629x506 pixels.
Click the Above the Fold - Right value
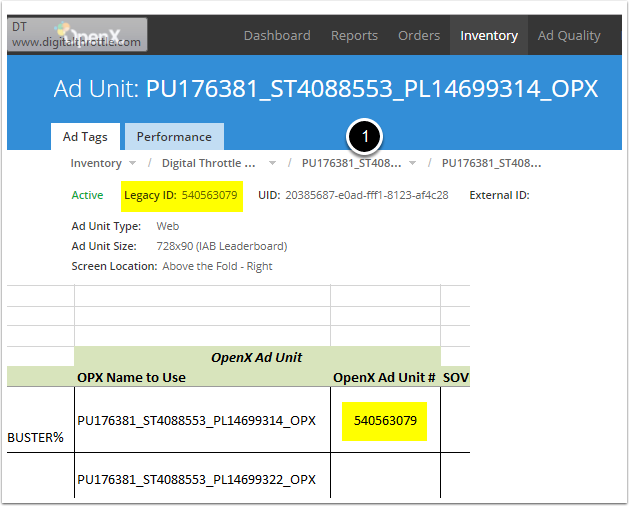217,266
